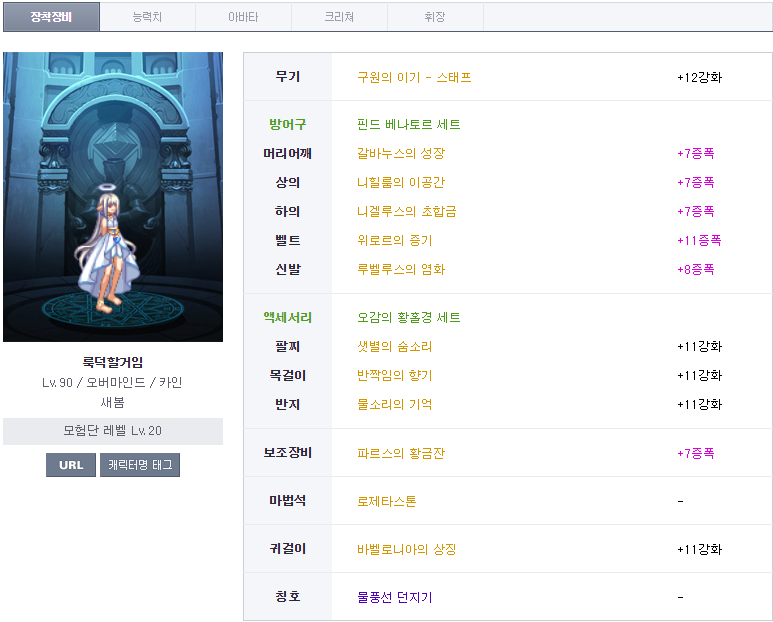This screenshot has height=622, width=773.
Task: Click belt item 위로르의 증기
Action: click(394, 241)
